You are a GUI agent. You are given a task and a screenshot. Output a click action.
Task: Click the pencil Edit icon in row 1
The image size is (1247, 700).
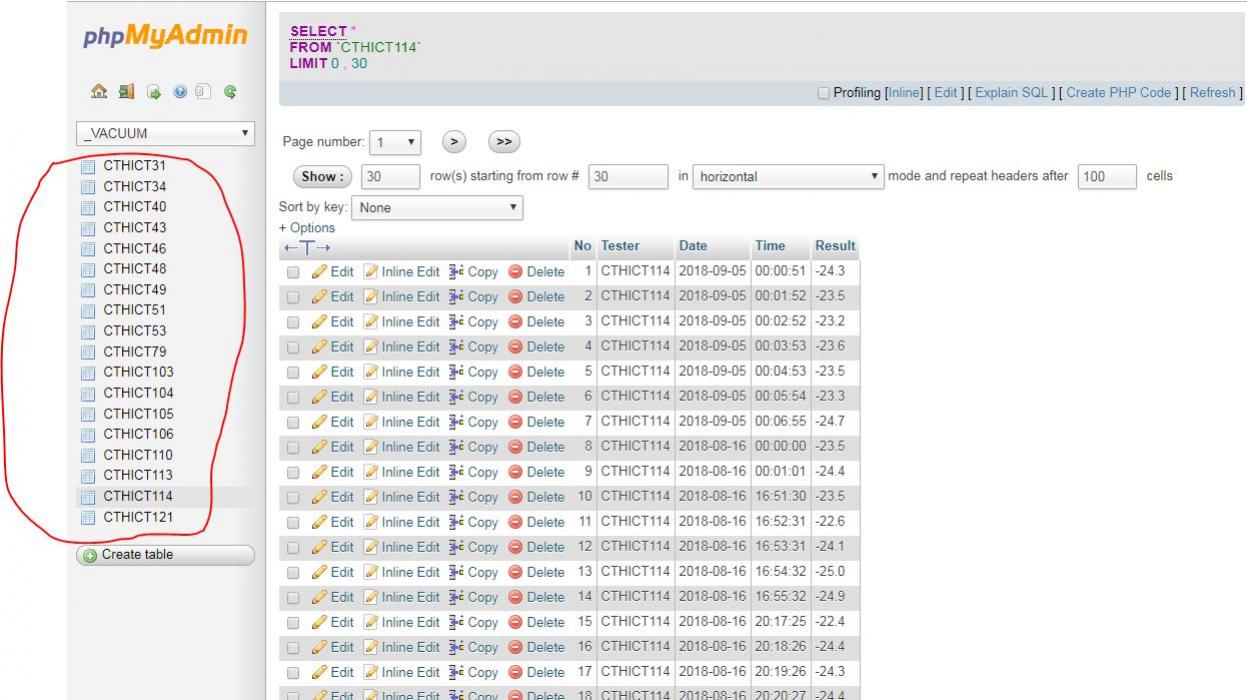[x=319, y=271]
